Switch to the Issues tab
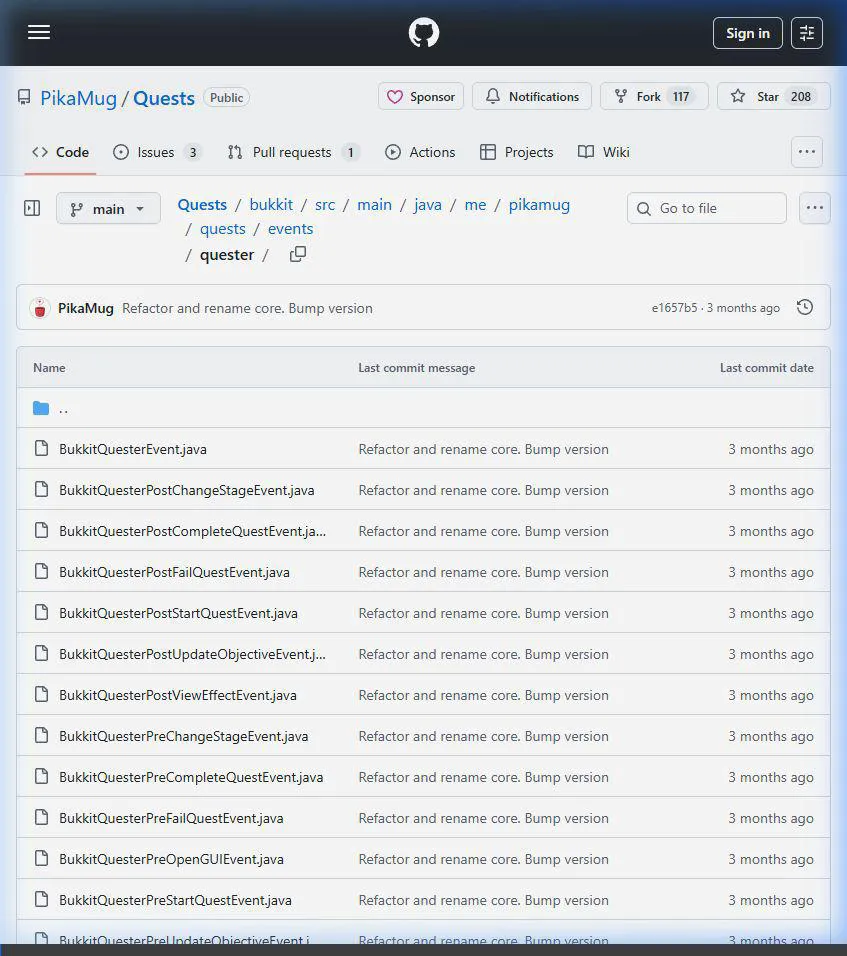 pyautogui.click(x=157, y=152)
